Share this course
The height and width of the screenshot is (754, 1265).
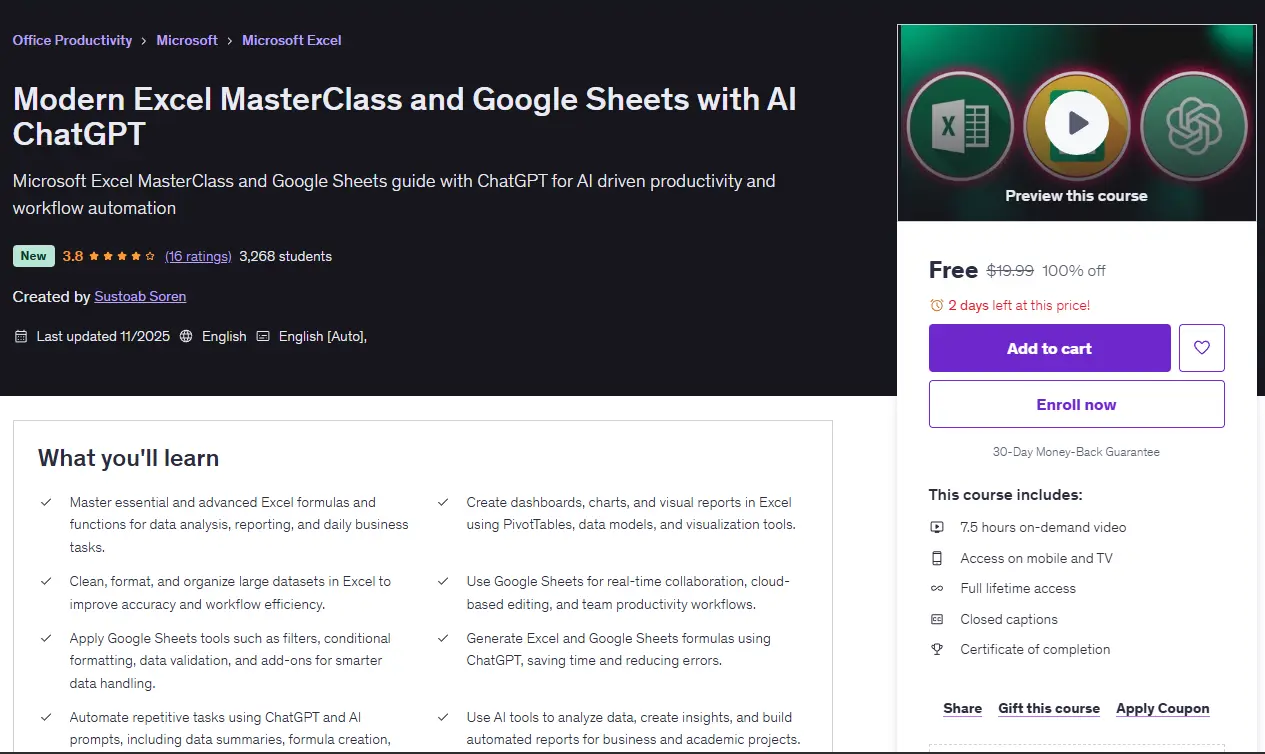(962, 708)
